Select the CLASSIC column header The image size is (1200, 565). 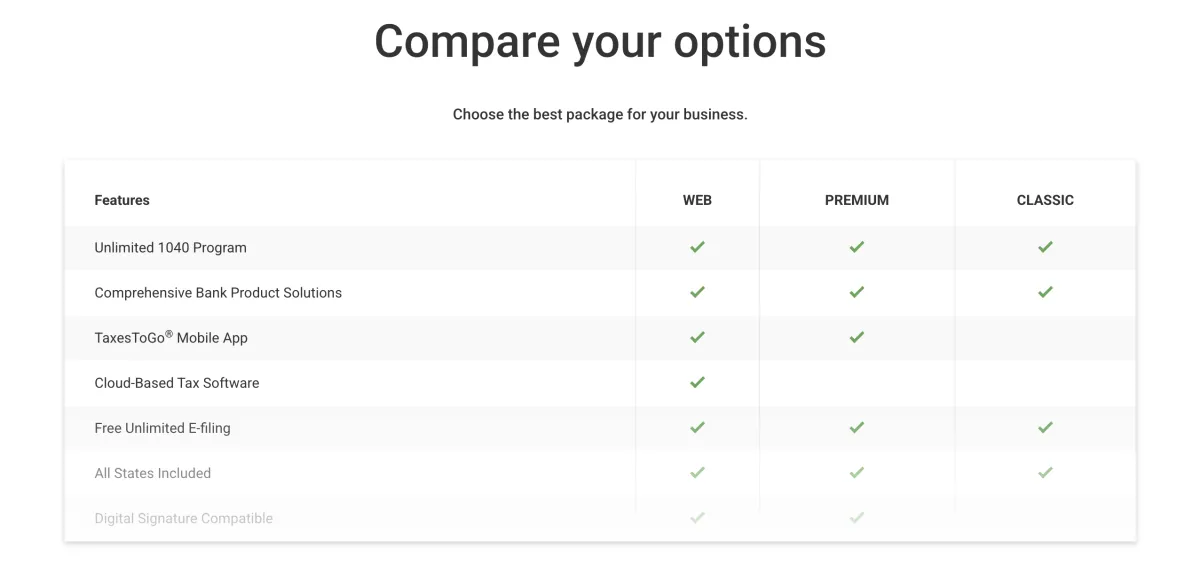tap(1045, 200)
